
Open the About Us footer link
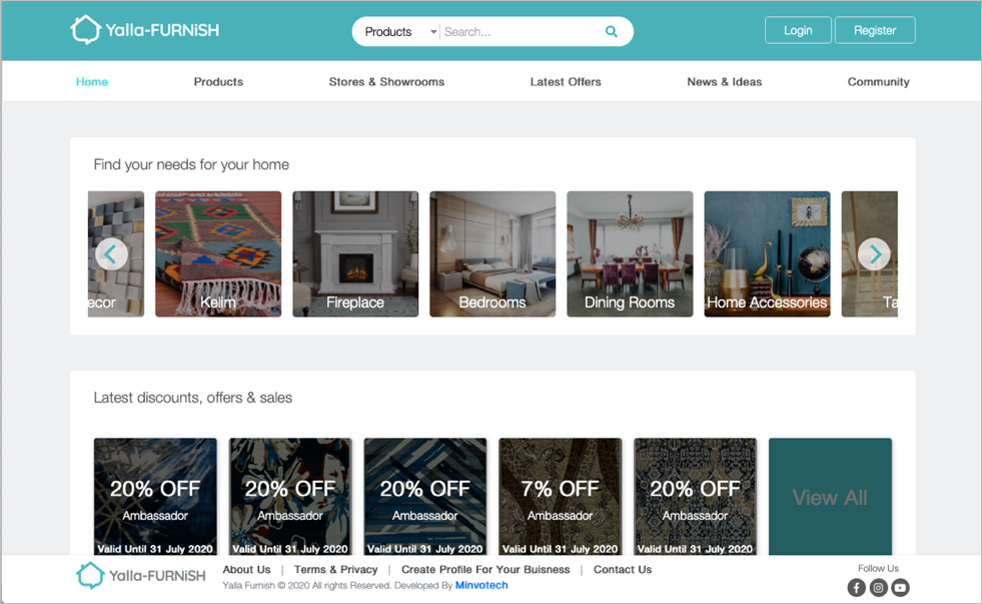247,570
